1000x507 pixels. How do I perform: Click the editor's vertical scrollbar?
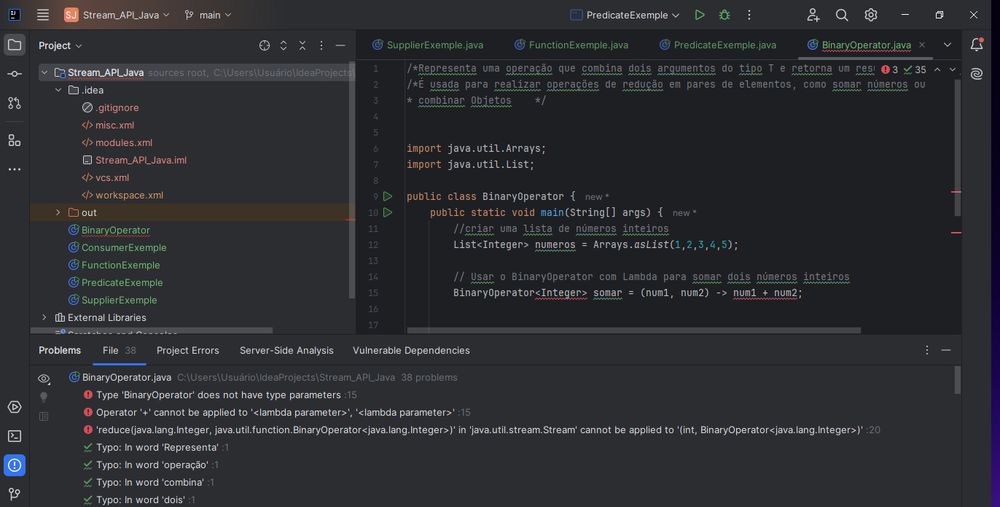click(957, 150)
